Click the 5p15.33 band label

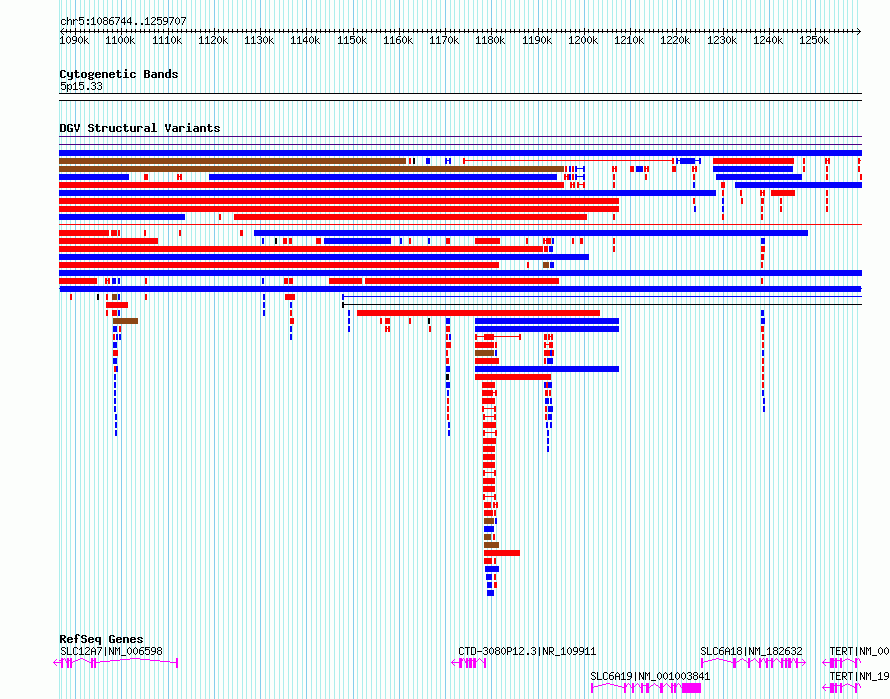click(x=81, y=86)
